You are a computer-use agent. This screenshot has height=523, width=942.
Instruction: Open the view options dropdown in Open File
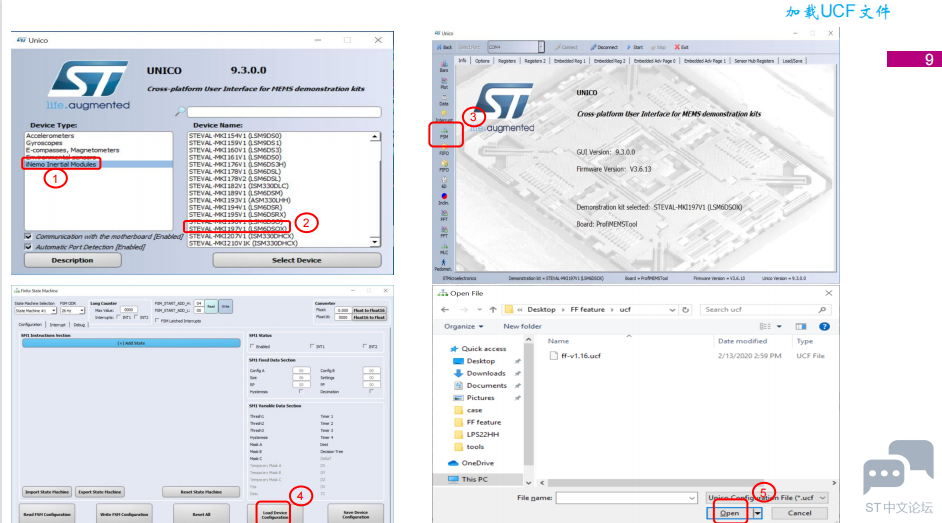[779, 326]
